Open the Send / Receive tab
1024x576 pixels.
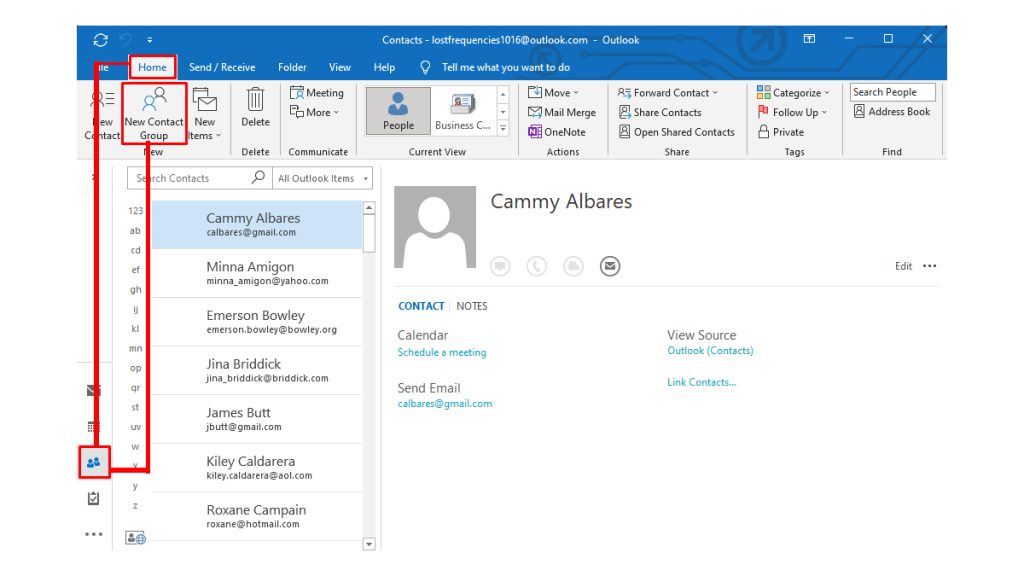(222, 67)
